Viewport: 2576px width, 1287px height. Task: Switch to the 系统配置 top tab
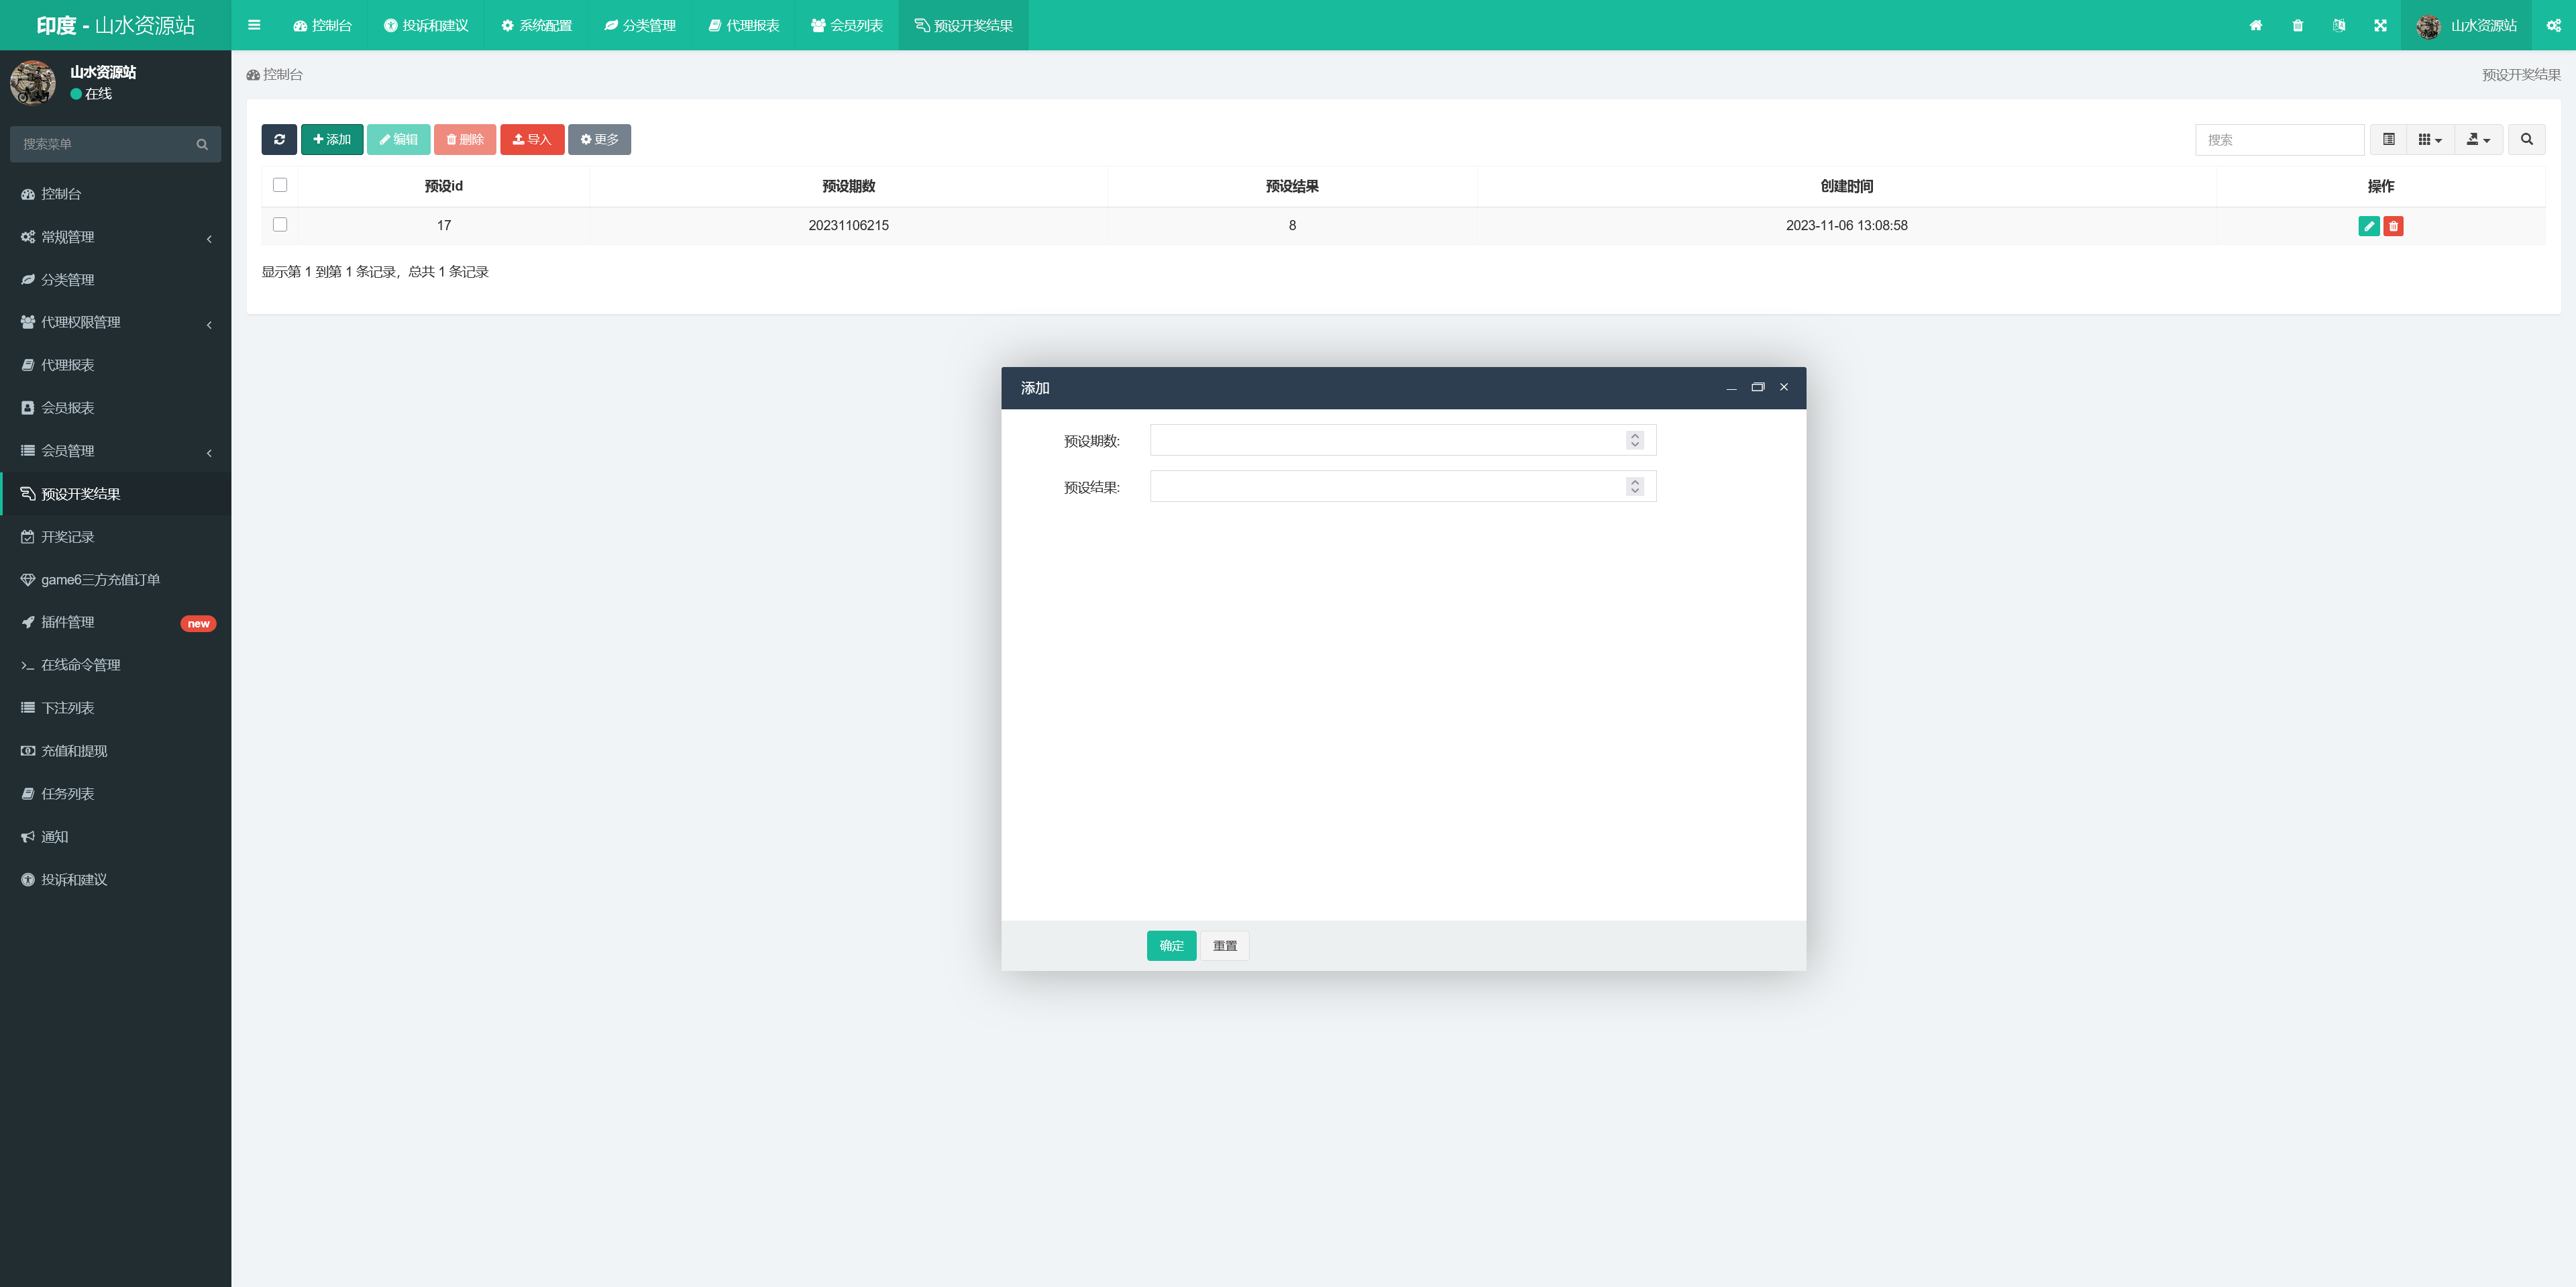click(537, 25)
